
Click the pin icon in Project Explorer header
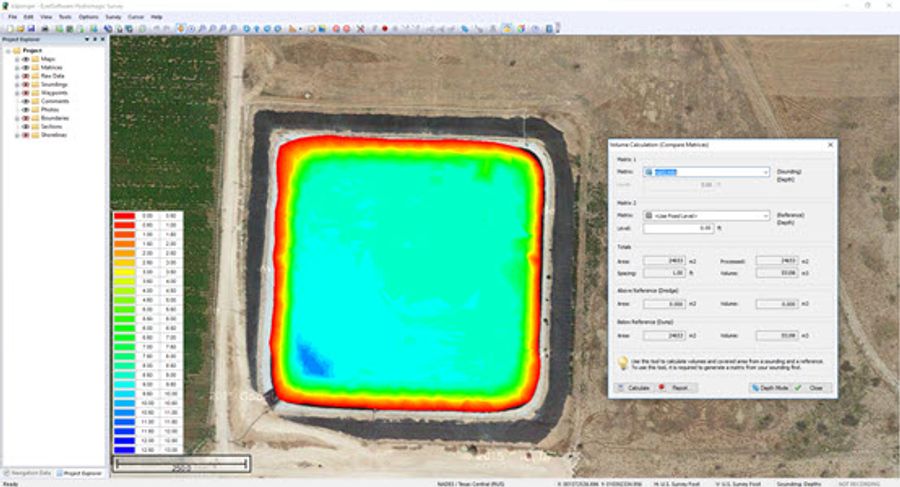click(x=95, y=40)
